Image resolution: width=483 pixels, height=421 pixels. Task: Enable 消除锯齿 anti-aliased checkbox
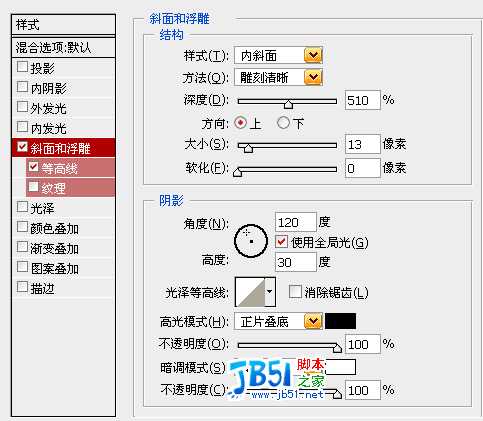(x=295, y=292)
